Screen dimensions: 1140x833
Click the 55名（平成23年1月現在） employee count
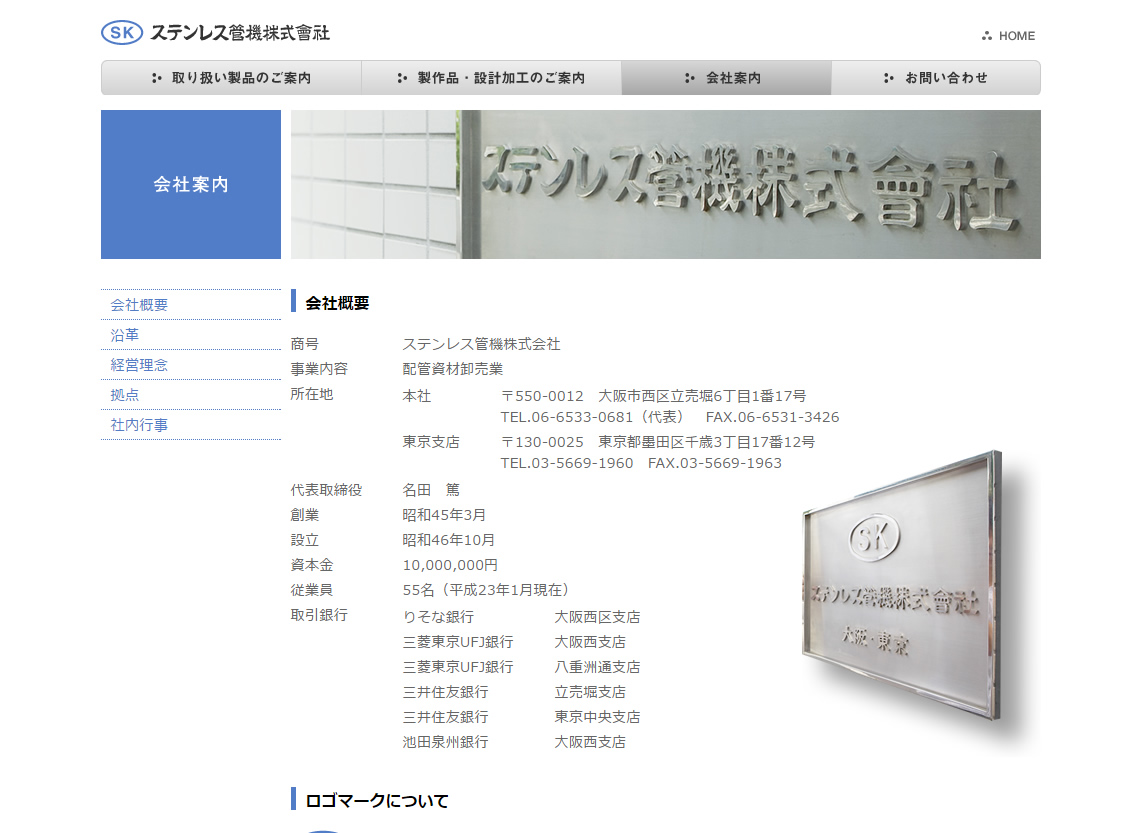(488, 589)
